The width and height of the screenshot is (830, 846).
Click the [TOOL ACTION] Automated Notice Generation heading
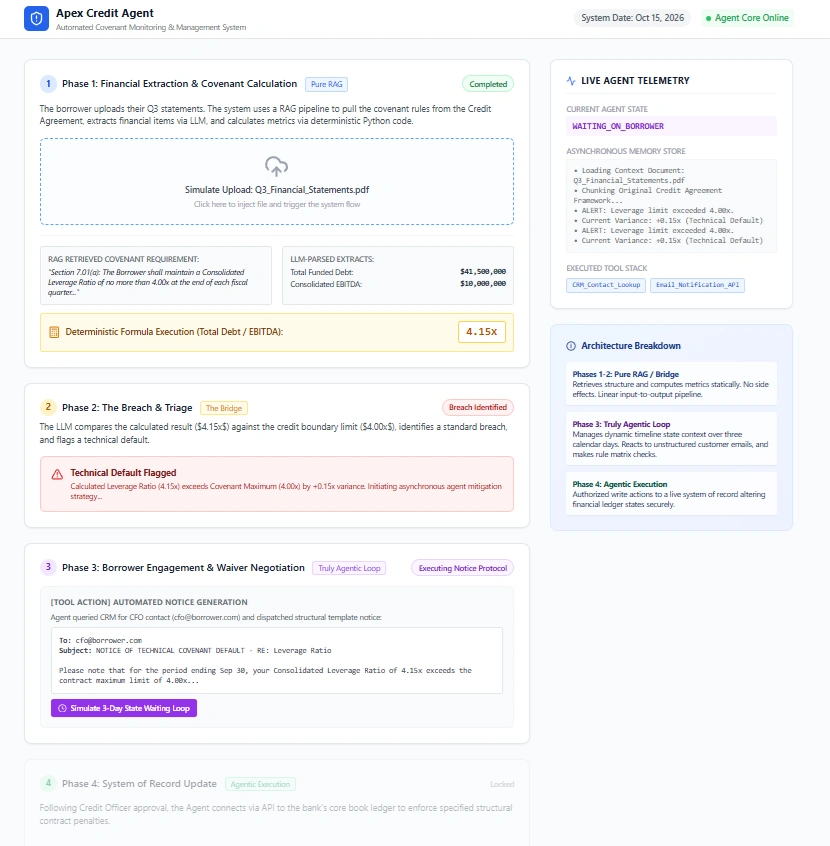click(149, 602)
